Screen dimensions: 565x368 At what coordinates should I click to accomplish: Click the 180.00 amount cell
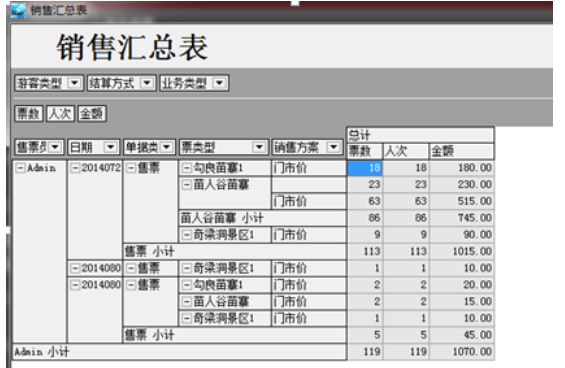point(461,168)
